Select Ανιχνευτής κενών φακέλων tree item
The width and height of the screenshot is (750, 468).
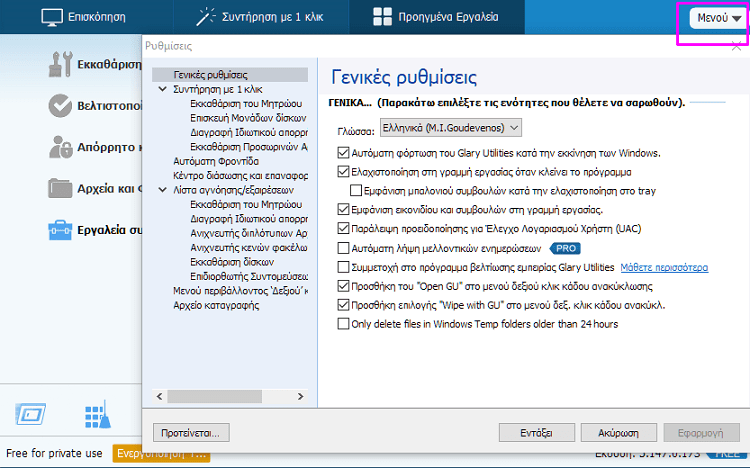(249, 247)
